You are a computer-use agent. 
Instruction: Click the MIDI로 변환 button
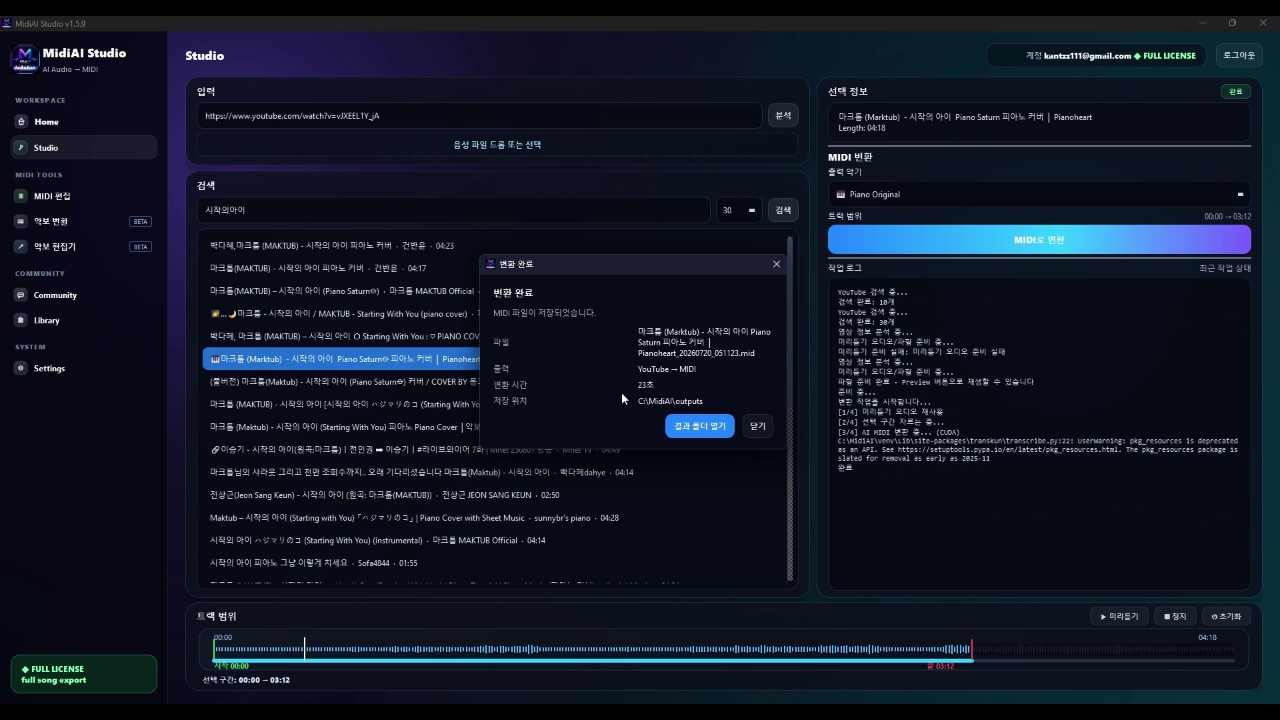point(1039,239)
